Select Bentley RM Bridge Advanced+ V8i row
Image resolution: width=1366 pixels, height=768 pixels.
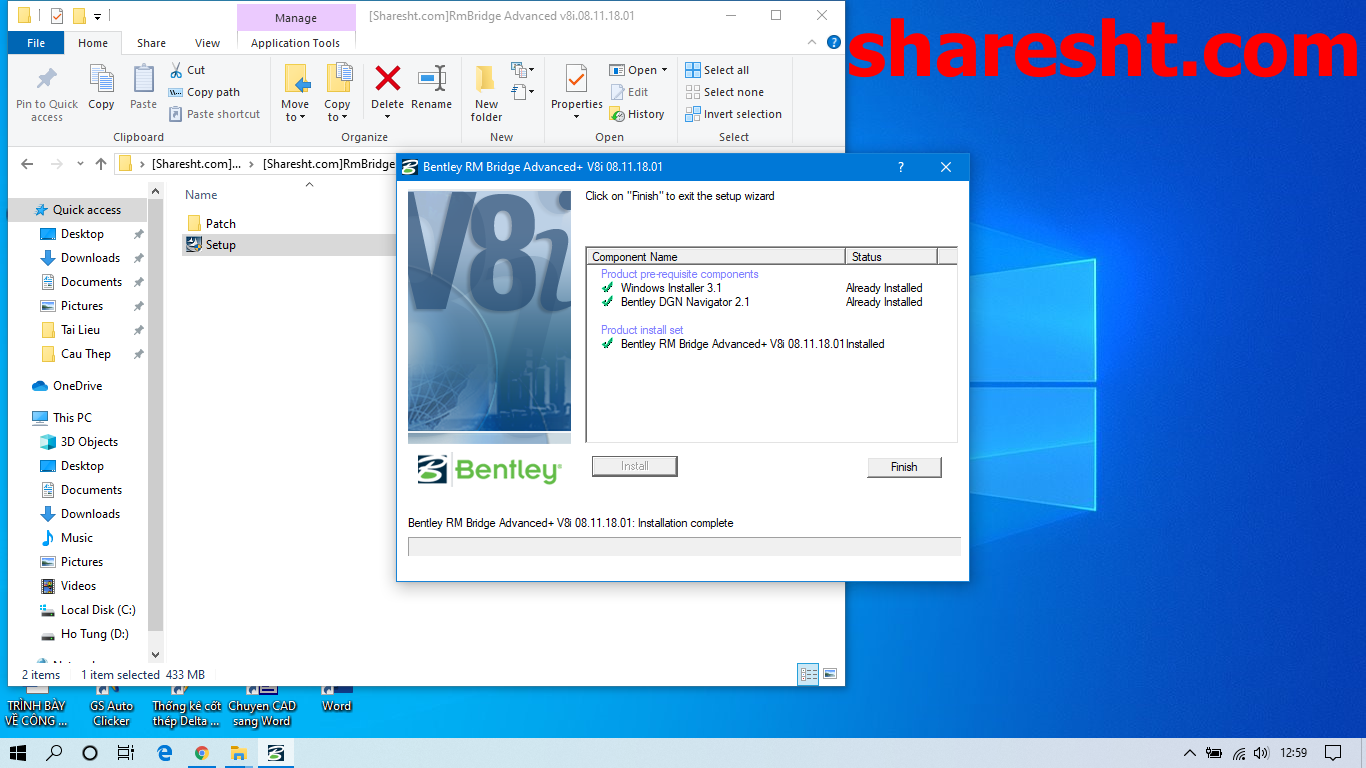(x=743, y=344)
